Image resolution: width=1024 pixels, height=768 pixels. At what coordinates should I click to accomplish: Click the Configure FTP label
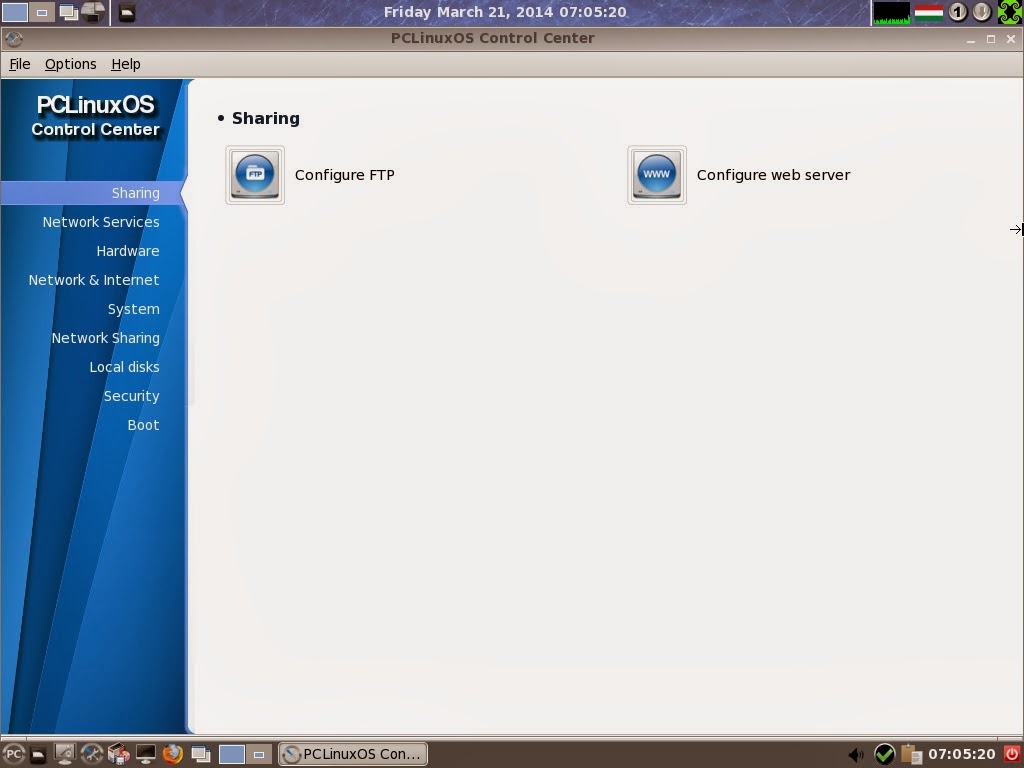click(345, 175)
